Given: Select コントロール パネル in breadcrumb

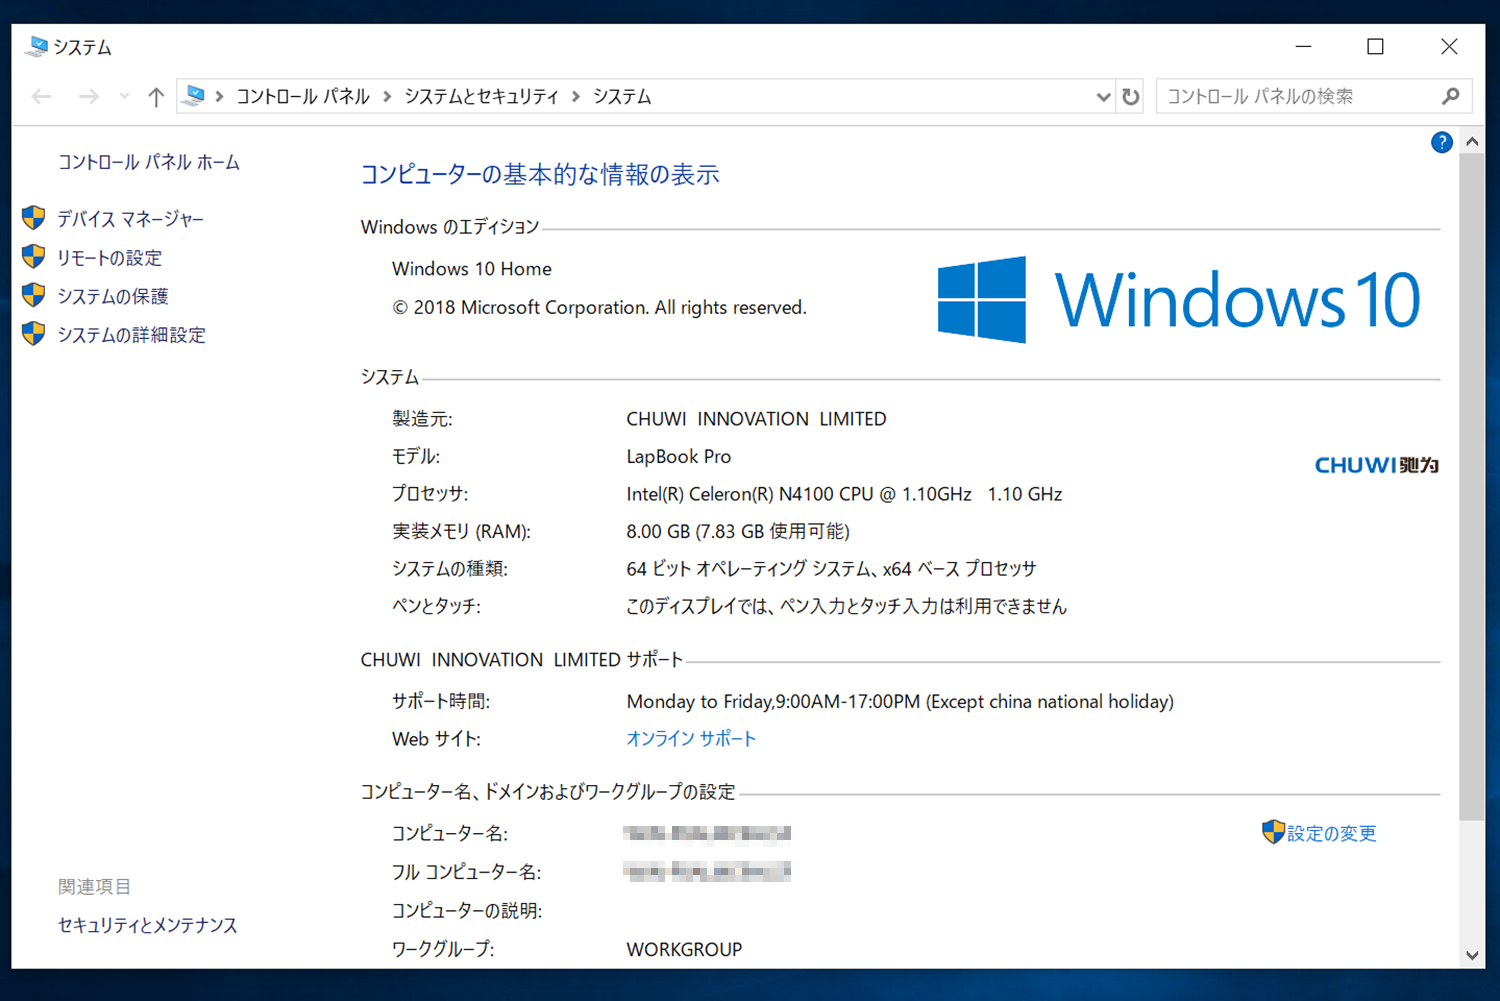Looking at the screenshot, I should tap(303, 97).
